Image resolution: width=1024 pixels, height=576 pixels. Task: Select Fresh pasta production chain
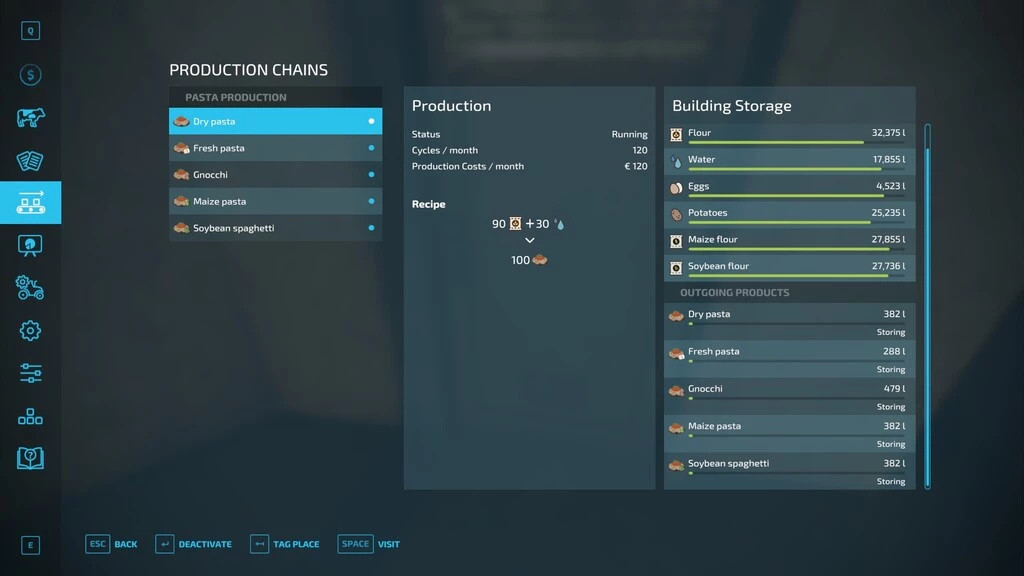(276, 148)
